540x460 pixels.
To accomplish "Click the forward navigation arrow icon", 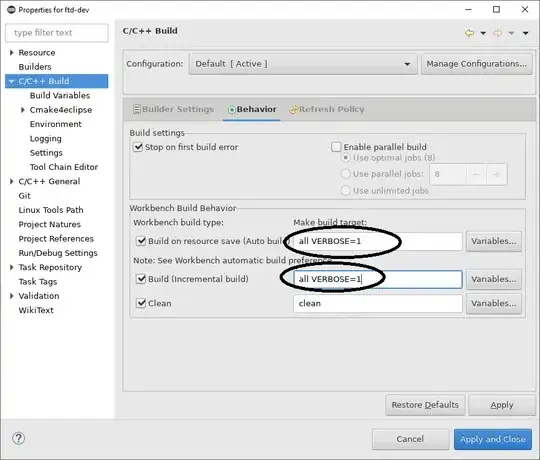I will [497, 33].
